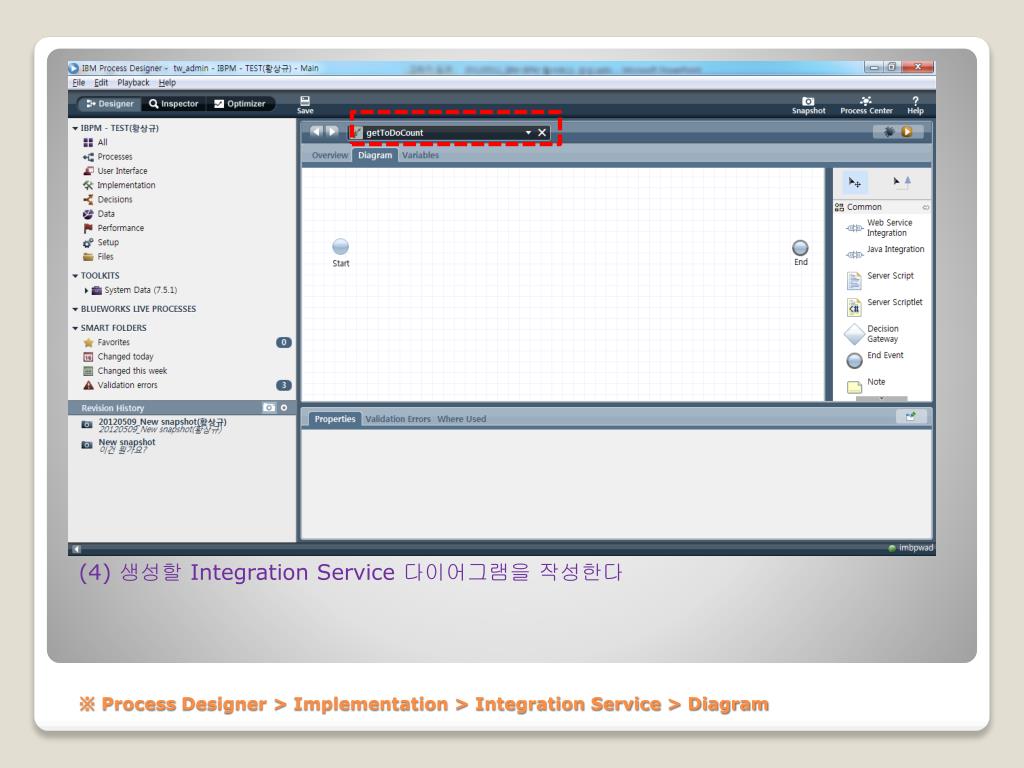The height and width of the screenshot is (768, 1024).
Task: Select the End event on the diagram
Action: coord(800,248)
